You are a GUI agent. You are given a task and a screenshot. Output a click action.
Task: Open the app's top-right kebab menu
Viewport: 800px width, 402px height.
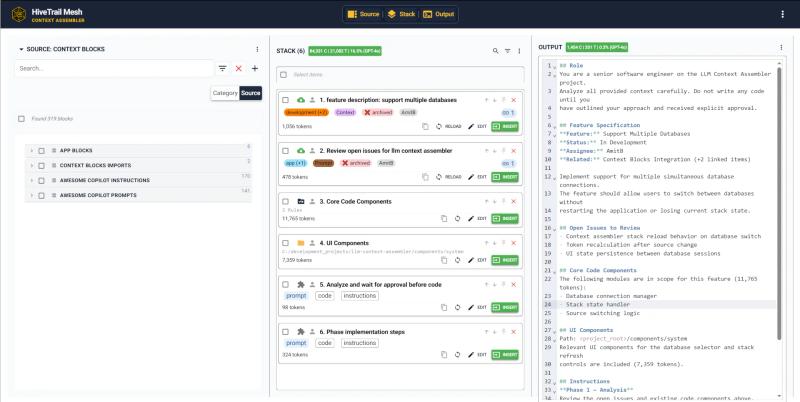tap(782, 14)
